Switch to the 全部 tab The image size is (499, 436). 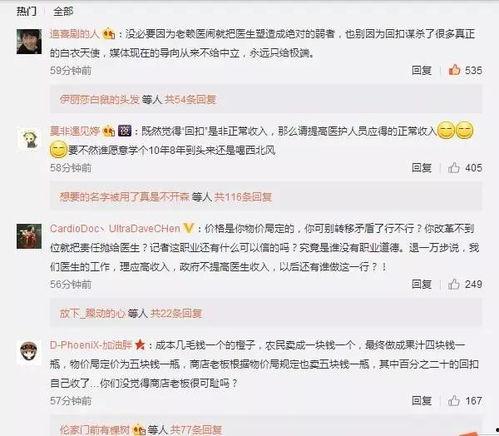tap(63, 11)
